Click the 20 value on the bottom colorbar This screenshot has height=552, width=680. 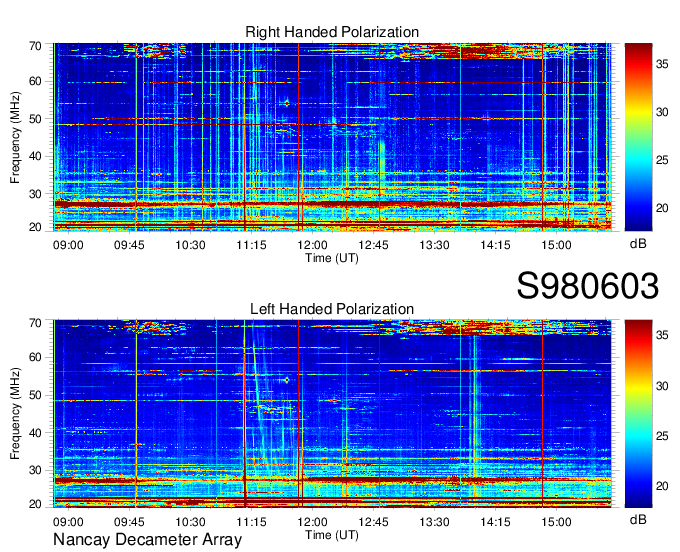click(662, 486)
